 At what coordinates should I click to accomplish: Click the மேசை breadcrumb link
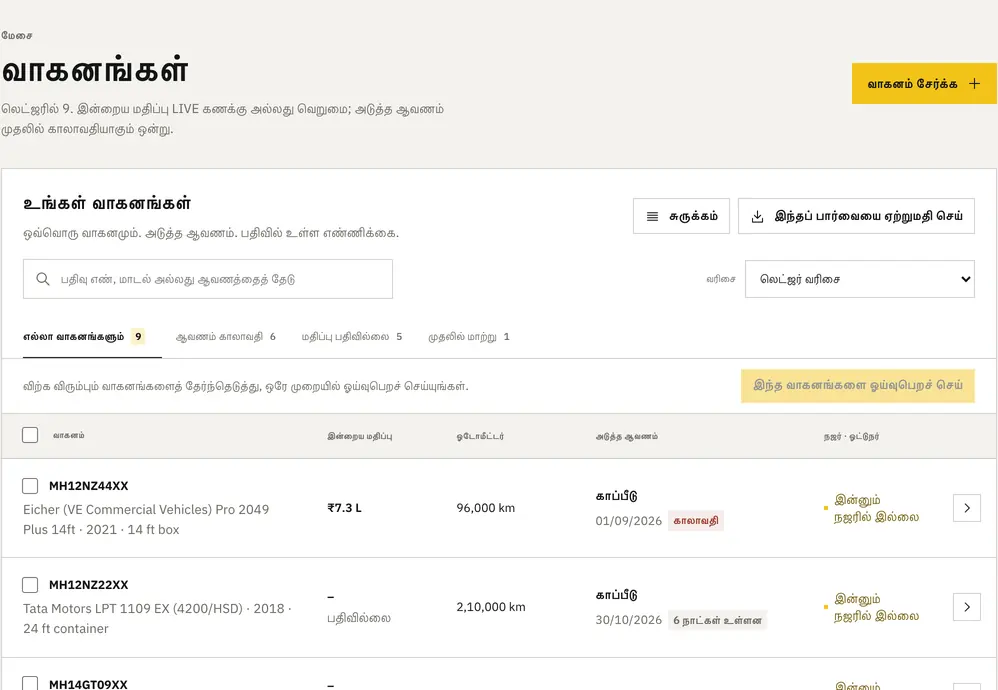[17, 36]
